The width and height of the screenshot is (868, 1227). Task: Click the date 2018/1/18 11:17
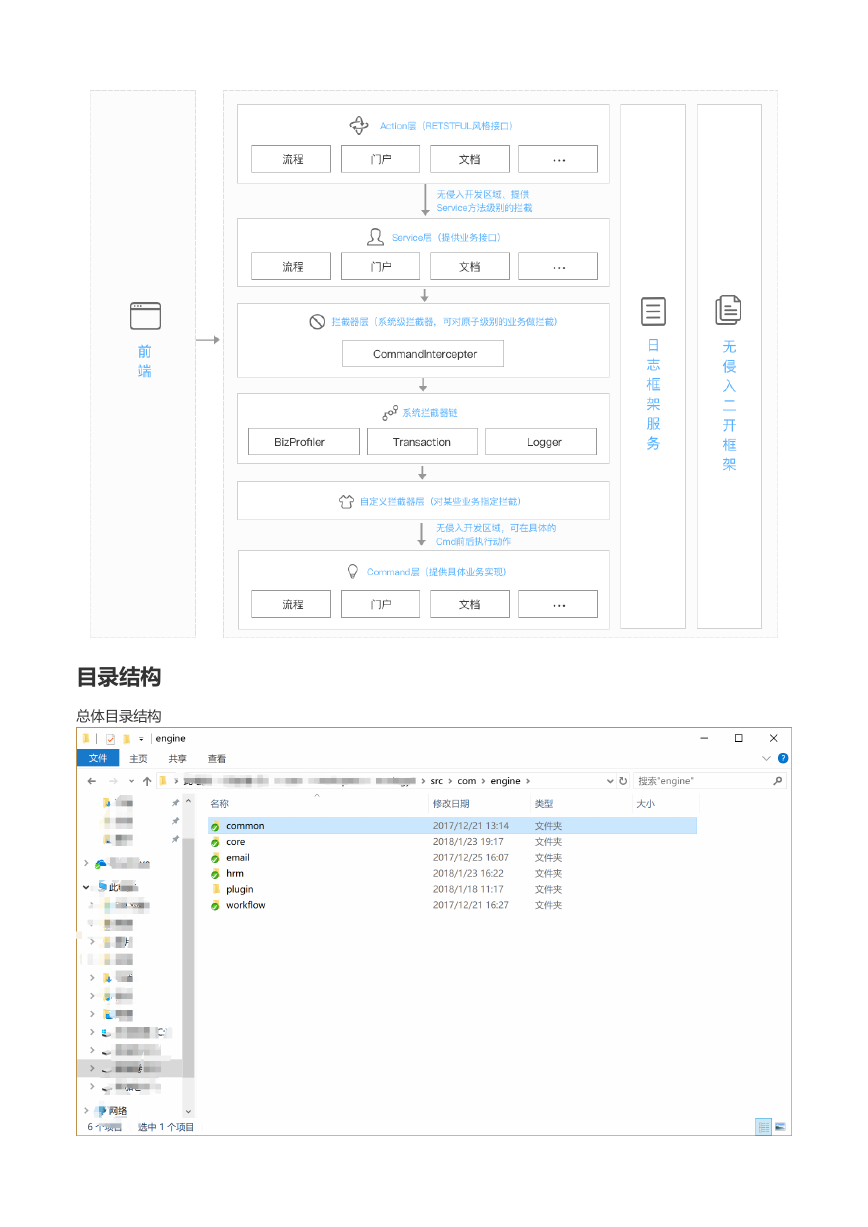[468, 889]
